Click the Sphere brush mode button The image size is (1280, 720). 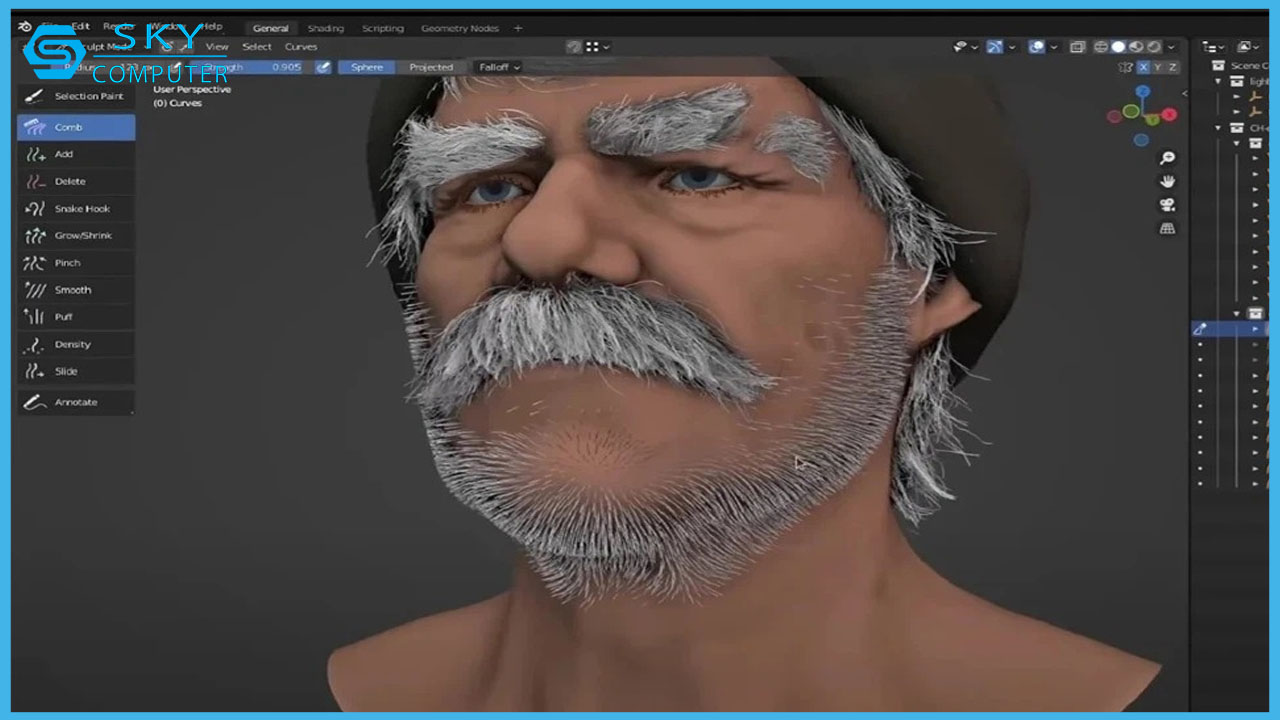[x=366, y=67]
